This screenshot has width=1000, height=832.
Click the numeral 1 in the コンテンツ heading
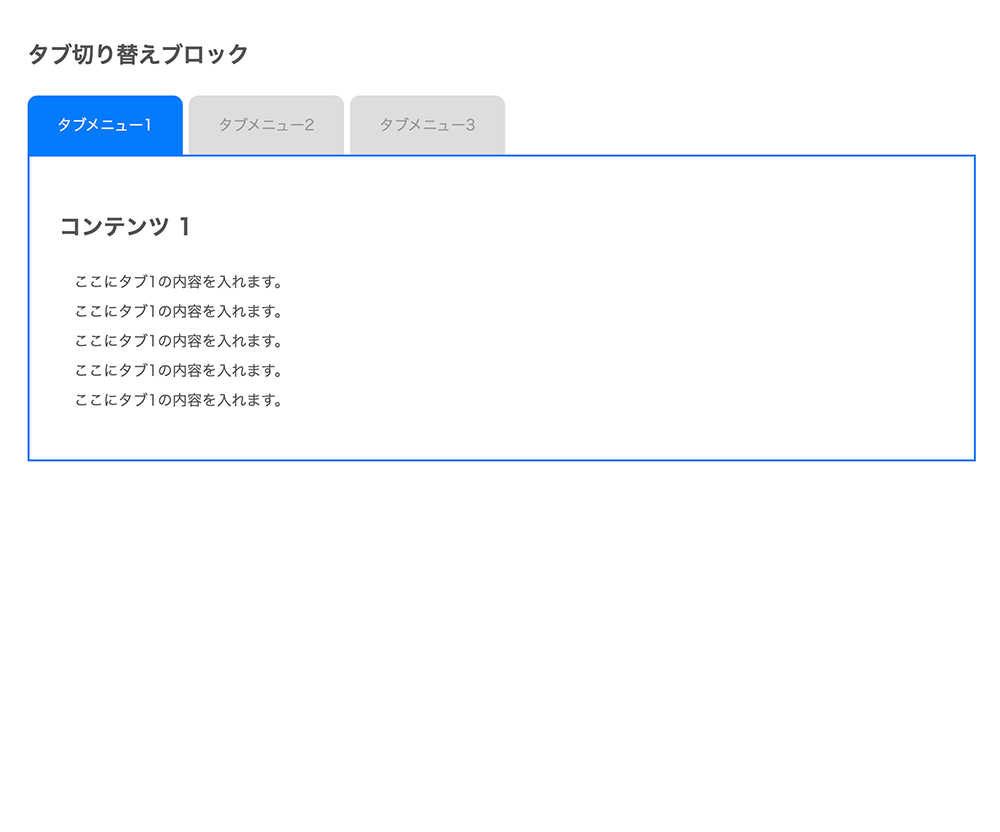[184, 227]
